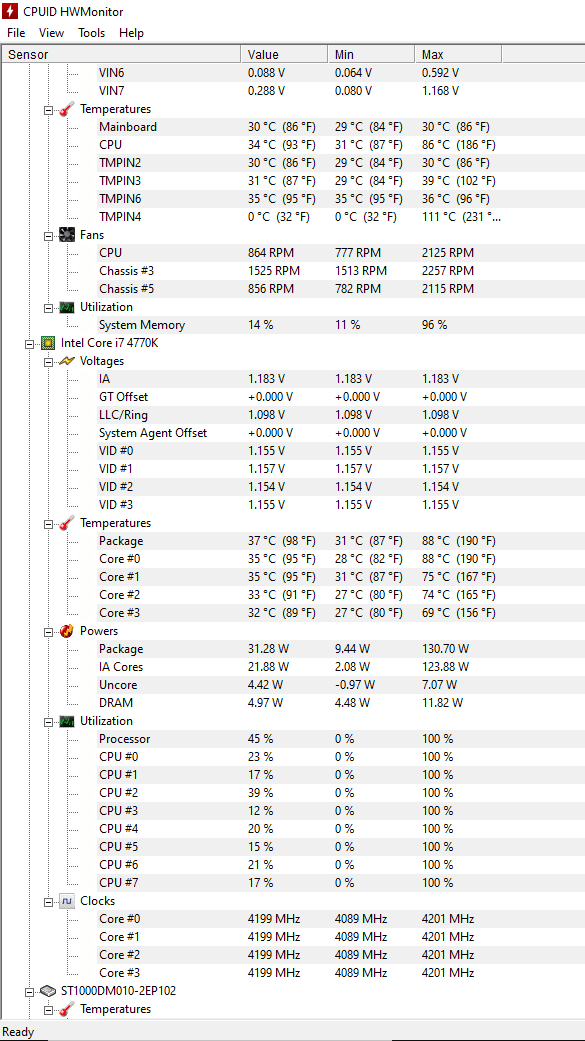Open the View menu

pyautogui.click(x=51, y=33)
